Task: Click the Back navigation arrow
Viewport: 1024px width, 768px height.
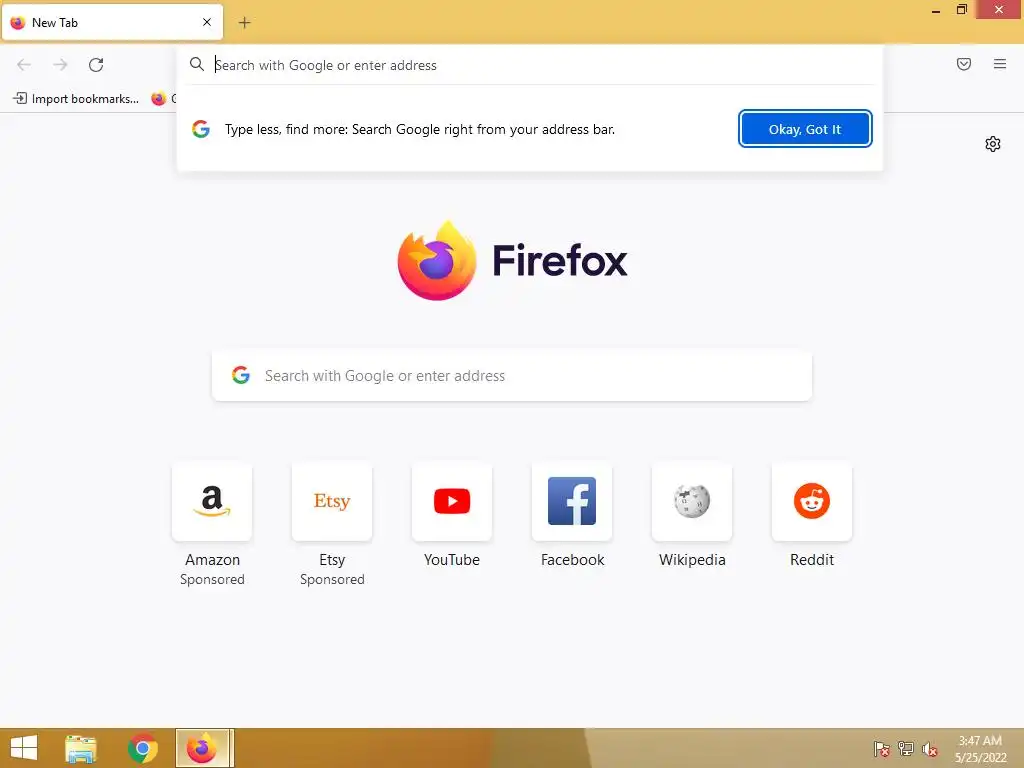Action: point(24,65)
